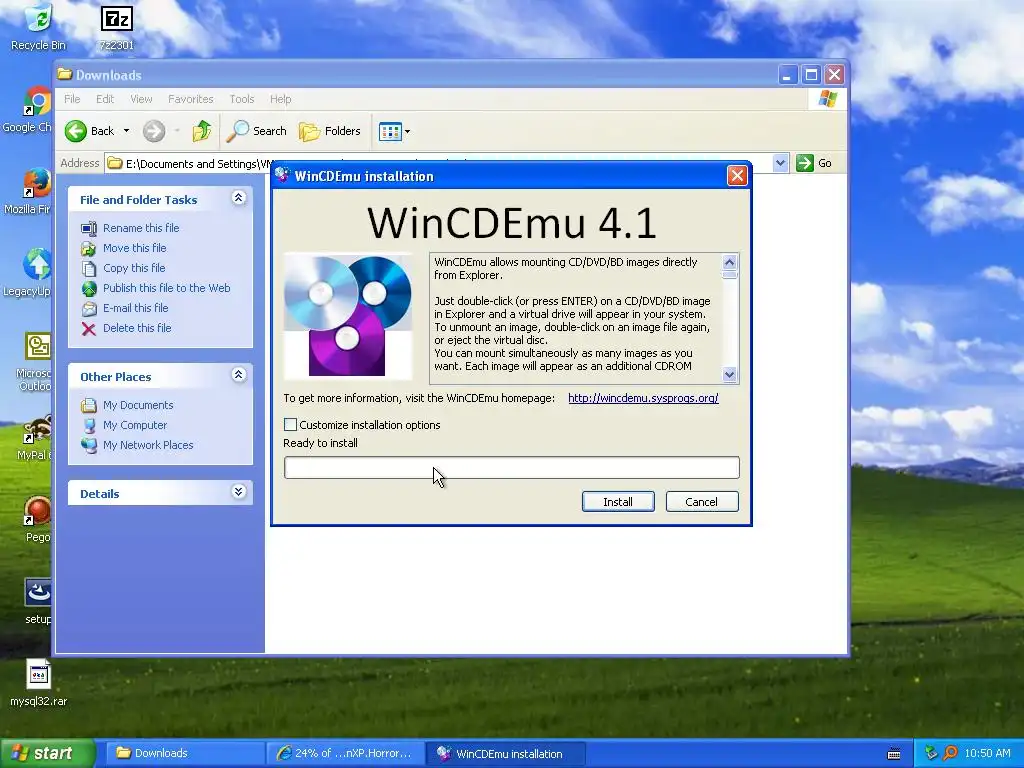Image resolution: width=1024 pixels, height=768 pixels.
Task: Click the Forward arrow in Downloads toolbar
Action: 154,131
